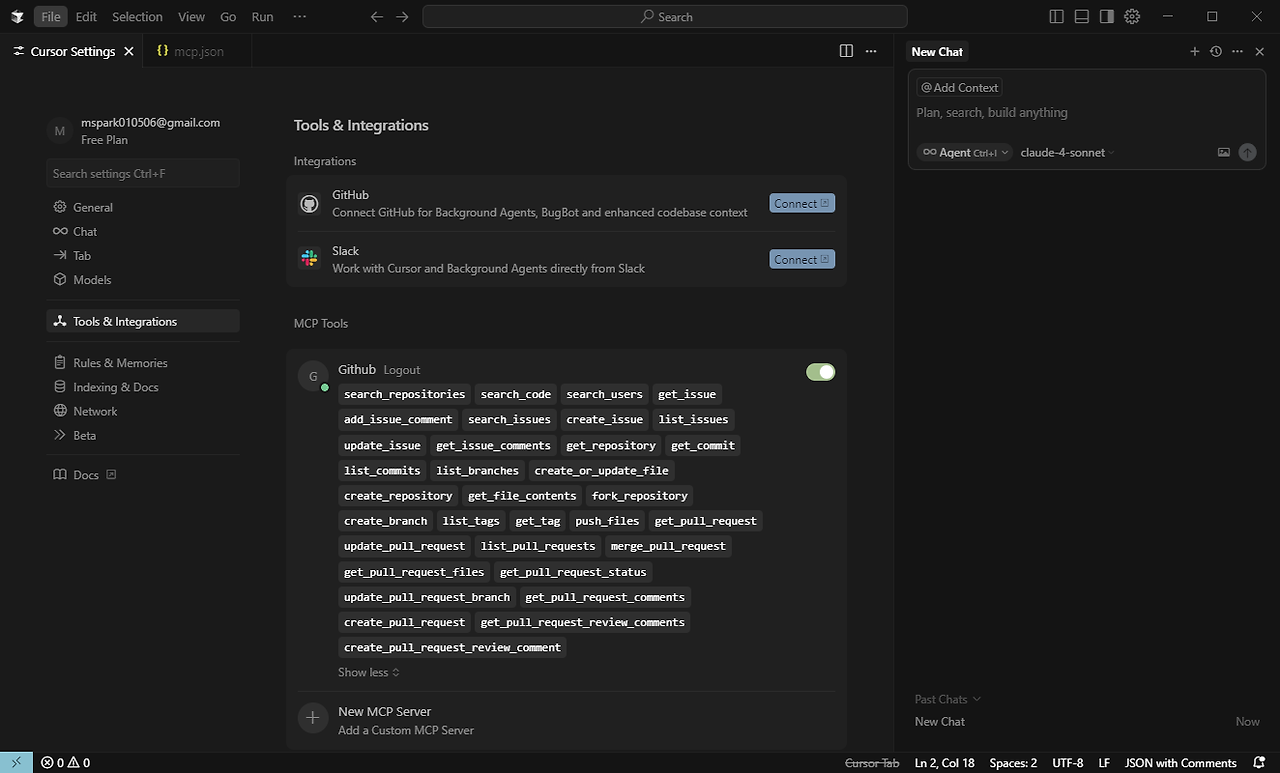Split the editor to the right
1280x773 pixels.
[x=846, y=51]
